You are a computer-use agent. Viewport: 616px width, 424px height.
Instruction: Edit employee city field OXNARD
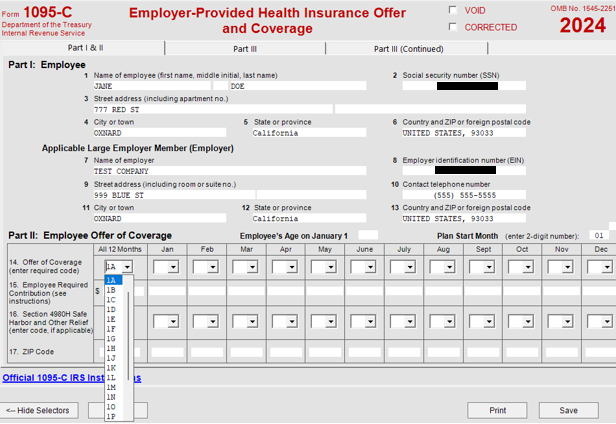160,133
